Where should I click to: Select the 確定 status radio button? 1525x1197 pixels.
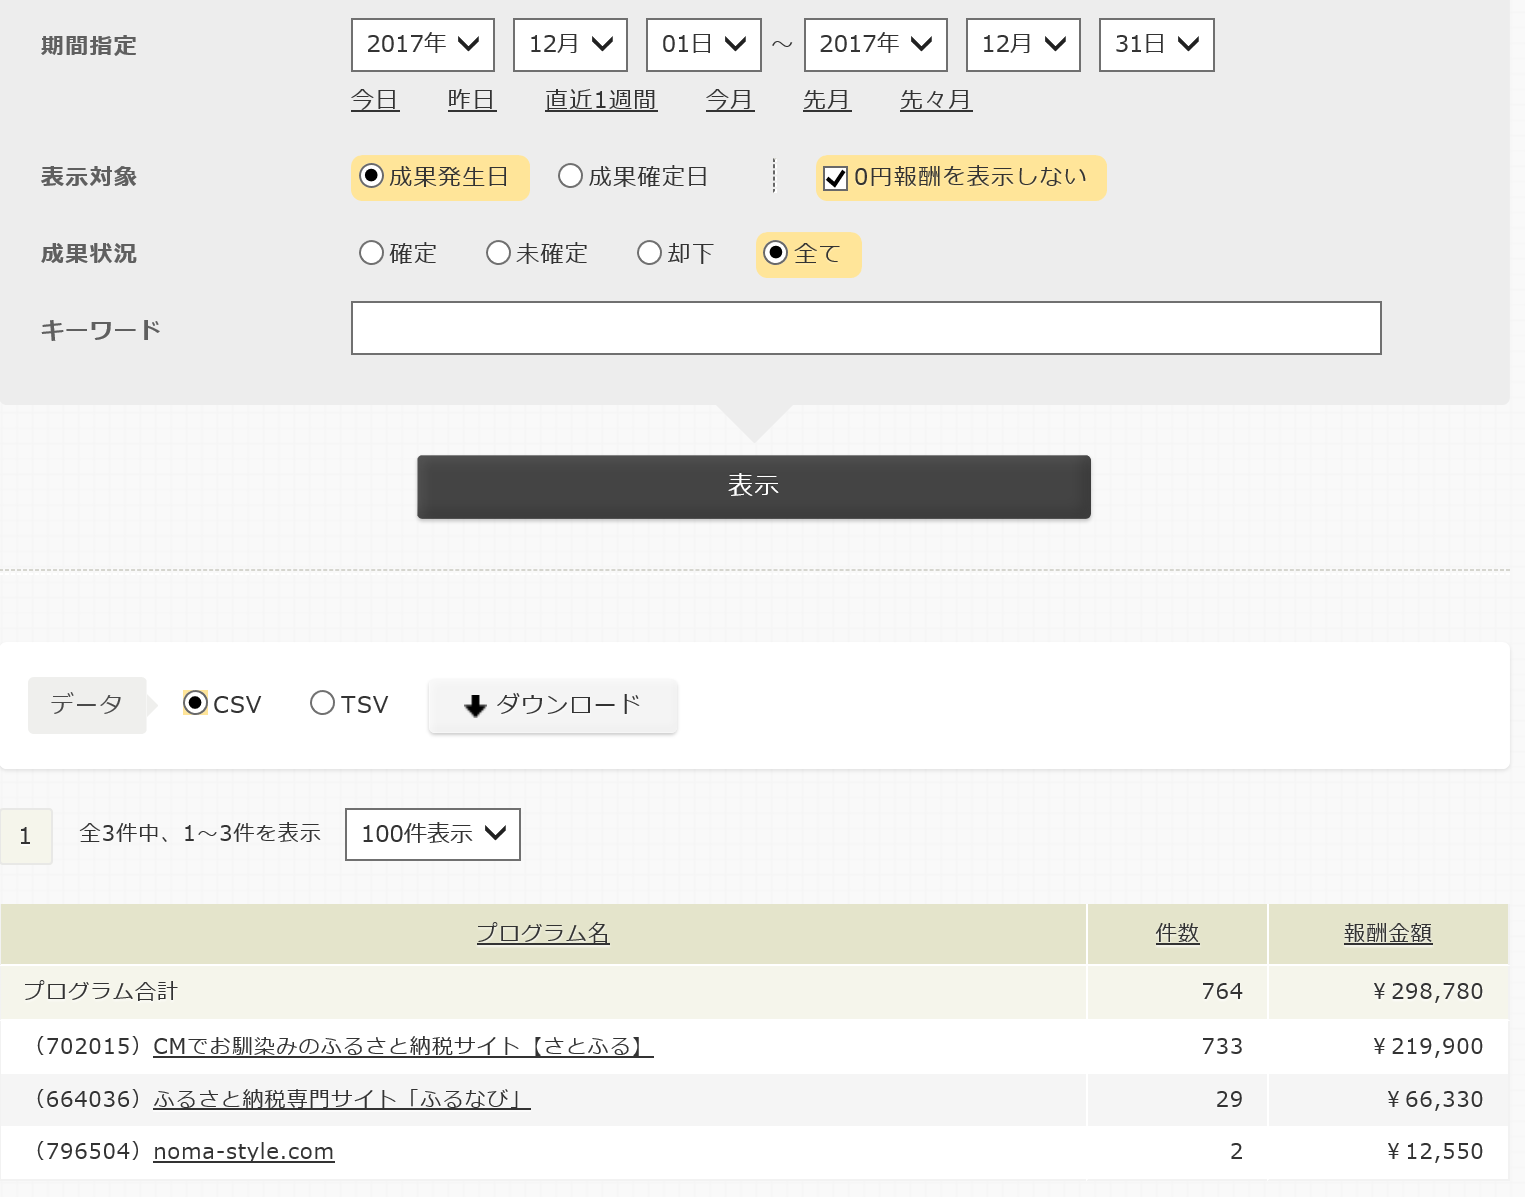371,253
